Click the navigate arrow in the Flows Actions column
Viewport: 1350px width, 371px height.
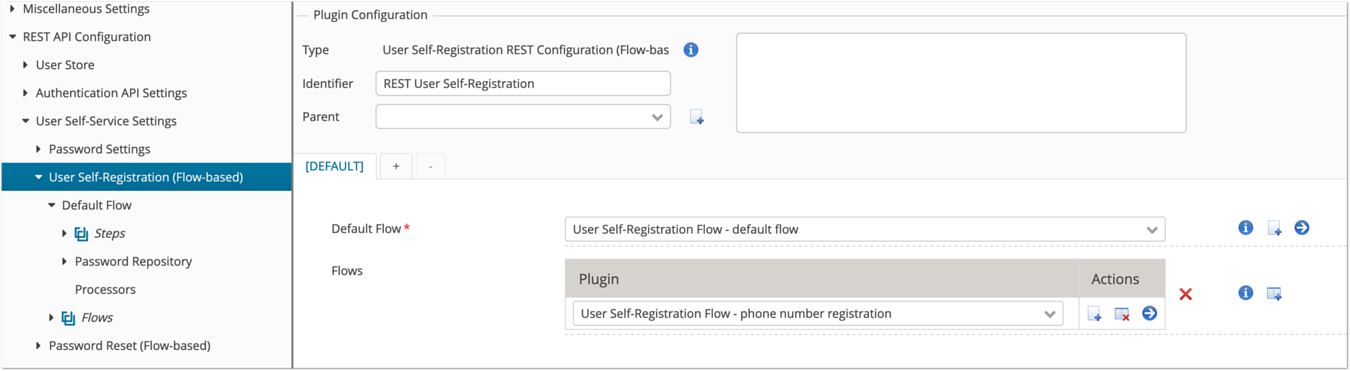pyautogui.click(x=1149, y=314)
